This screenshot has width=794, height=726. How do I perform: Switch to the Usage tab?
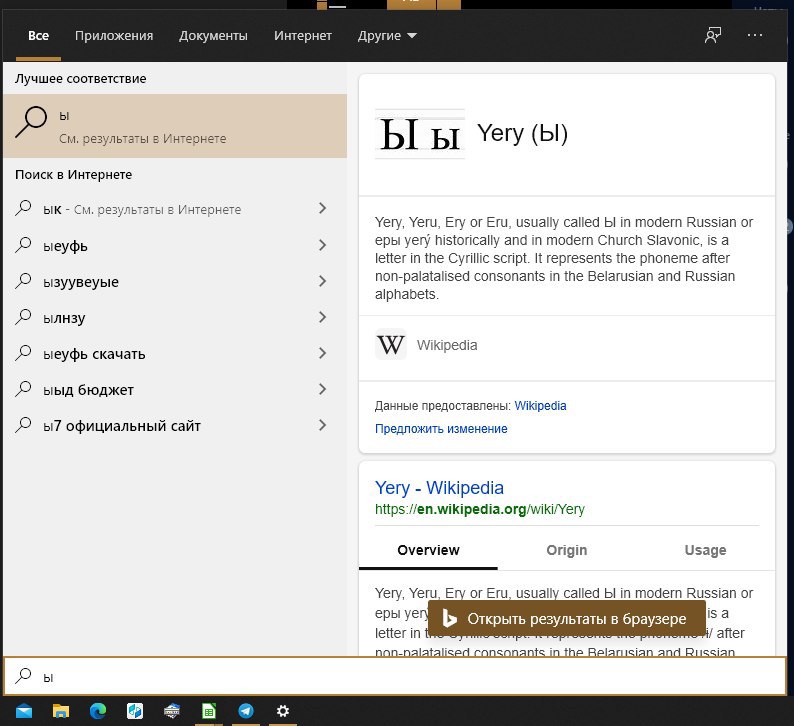coord(705,550)
